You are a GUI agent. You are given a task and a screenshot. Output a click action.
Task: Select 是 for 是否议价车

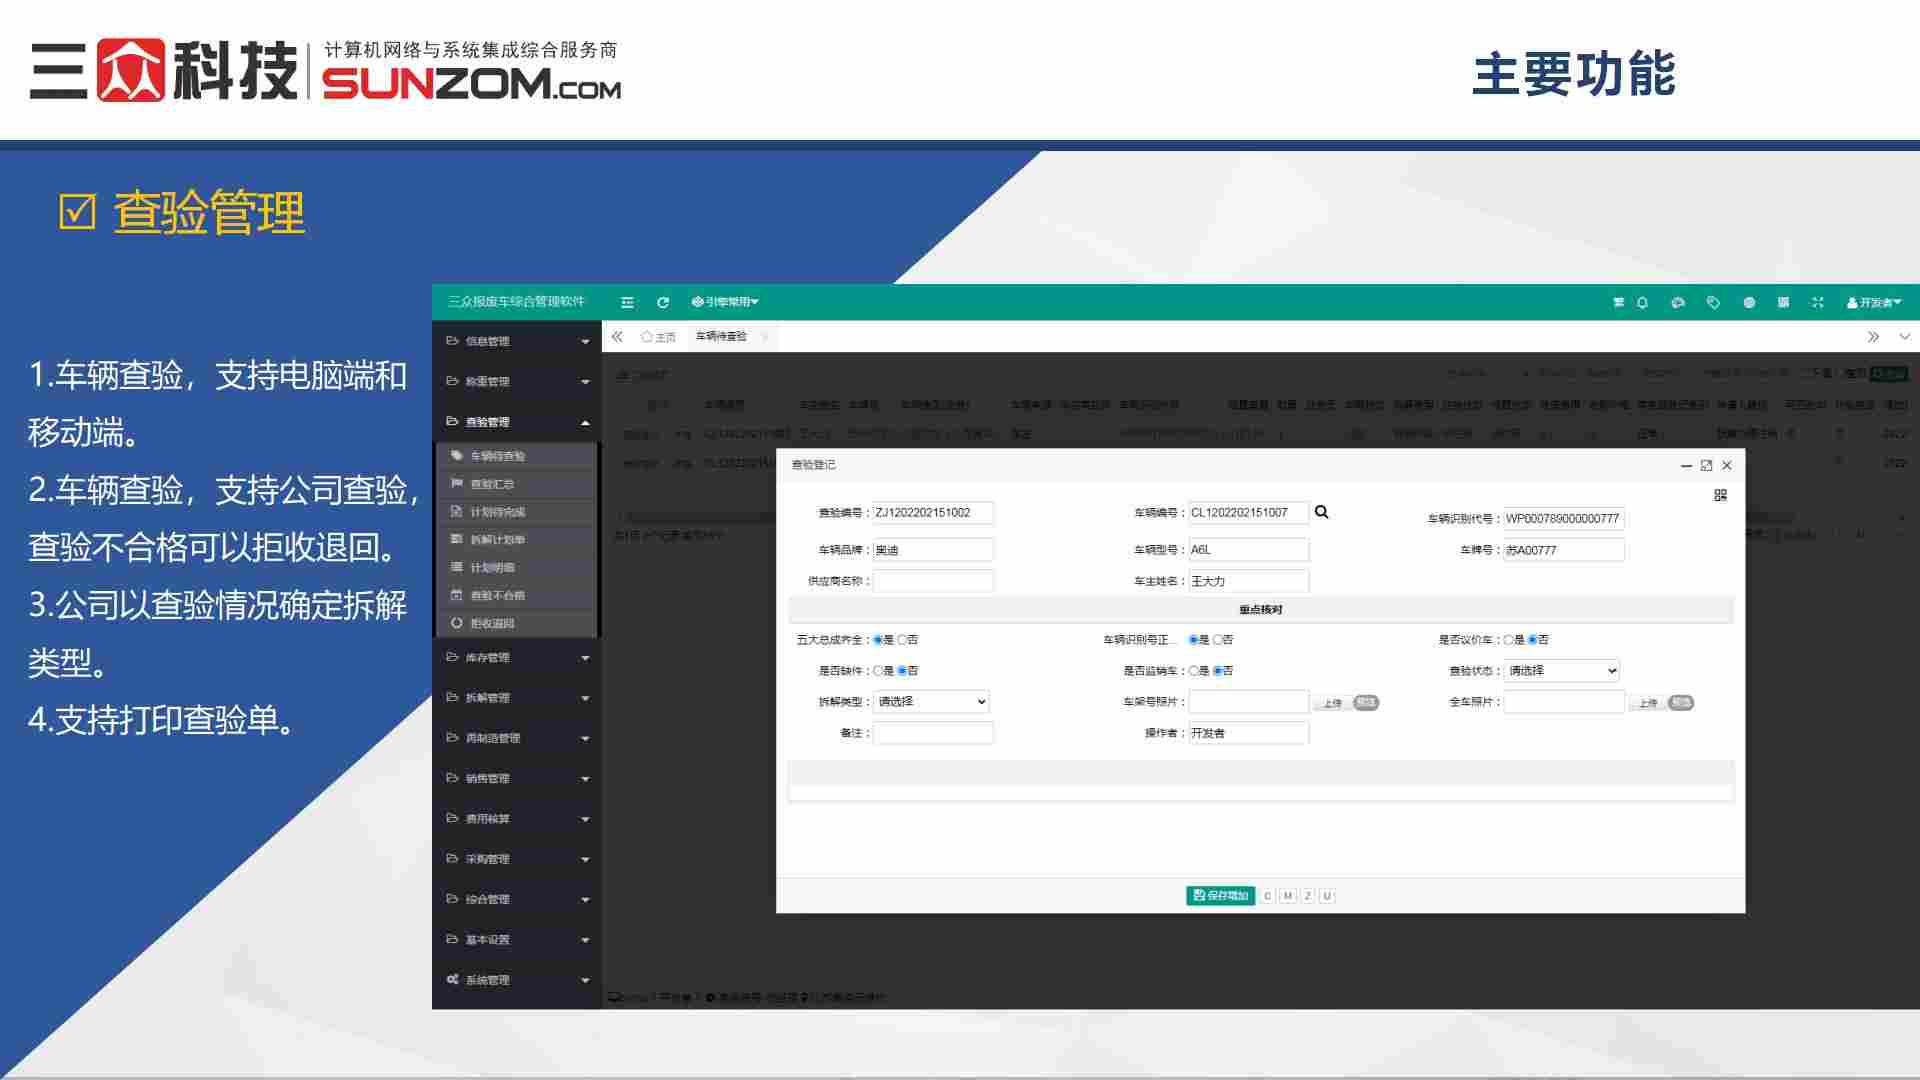[x=1508, y=640]
